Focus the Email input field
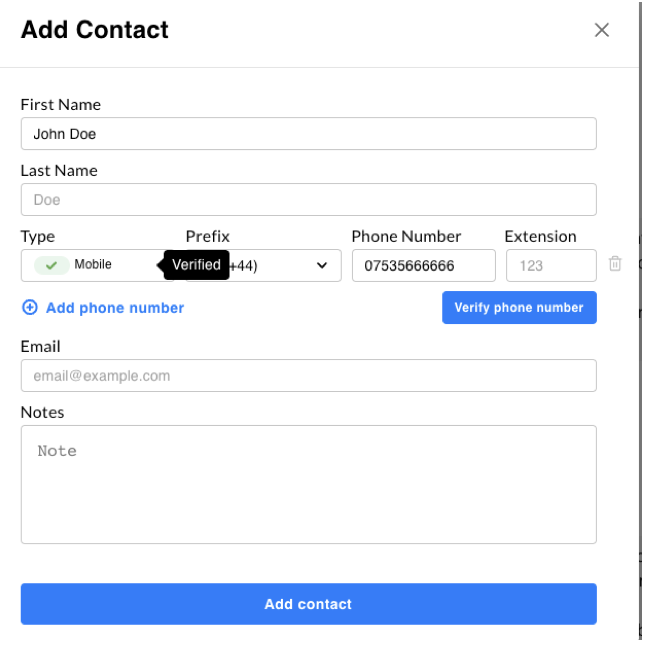650x654 pixels. pyautogui.click(x=309, y=375)
